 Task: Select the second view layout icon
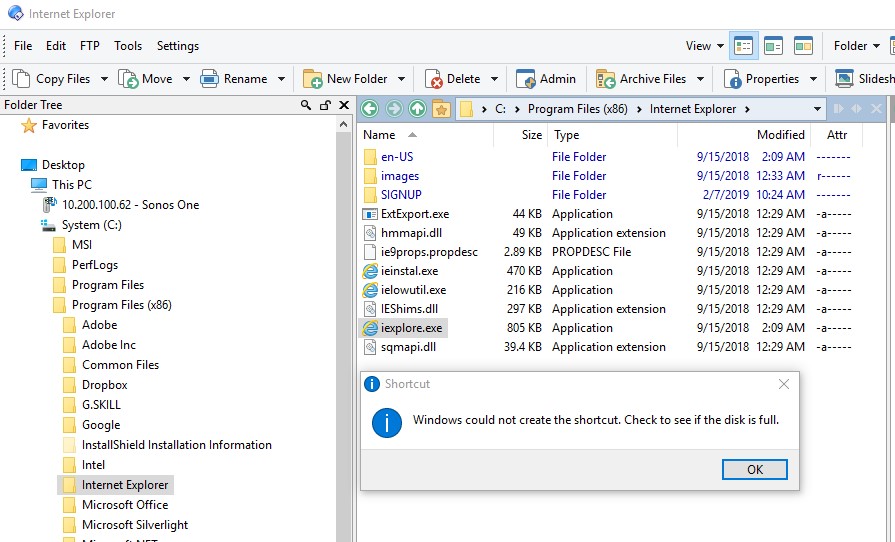[773, 46]
